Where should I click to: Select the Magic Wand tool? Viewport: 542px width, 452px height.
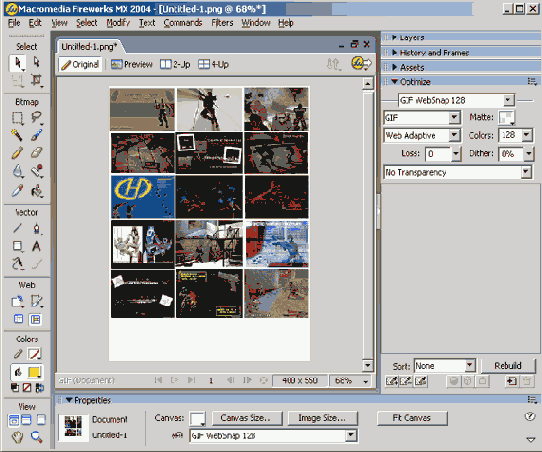click(x=17, y=135)
